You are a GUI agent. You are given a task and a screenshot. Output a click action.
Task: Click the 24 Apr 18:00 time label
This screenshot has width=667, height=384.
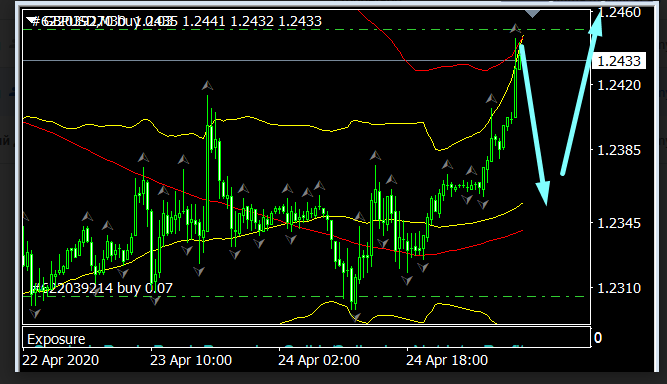tap(447, 360)
